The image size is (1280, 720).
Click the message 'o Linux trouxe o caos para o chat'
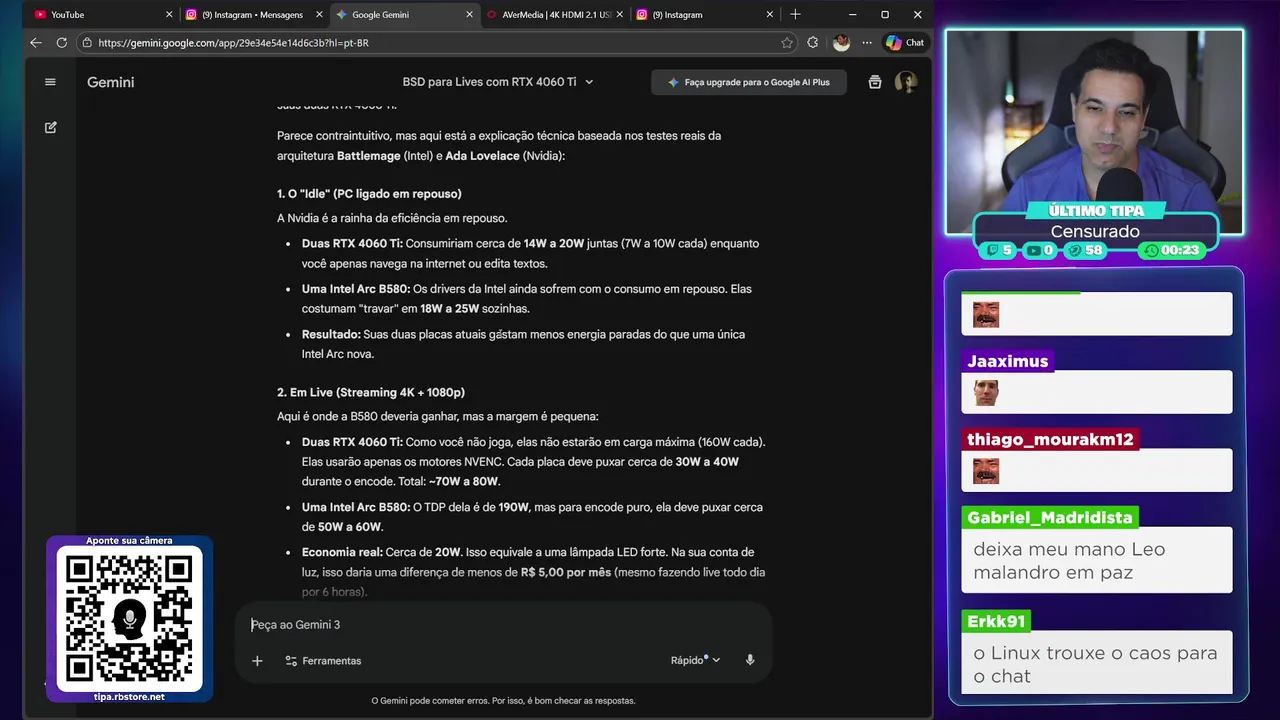pos(1095,664)
